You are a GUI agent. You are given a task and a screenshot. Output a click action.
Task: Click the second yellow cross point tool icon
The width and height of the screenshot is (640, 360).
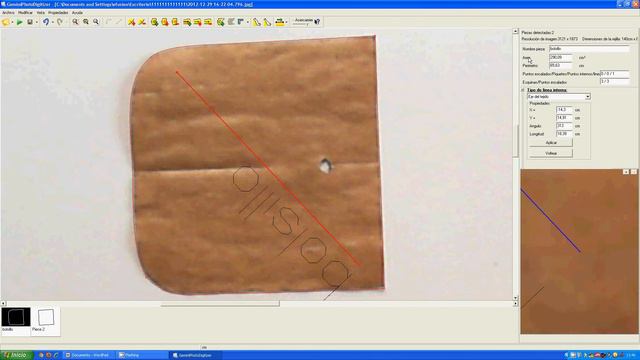click(x=142, y=22)
